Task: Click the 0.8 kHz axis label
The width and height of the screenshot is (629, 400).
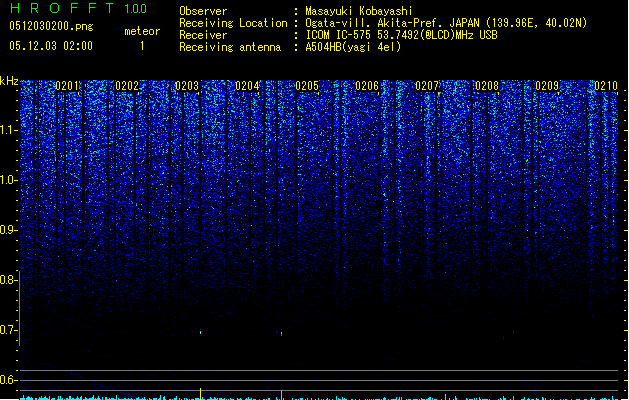Action: [8, 280]
